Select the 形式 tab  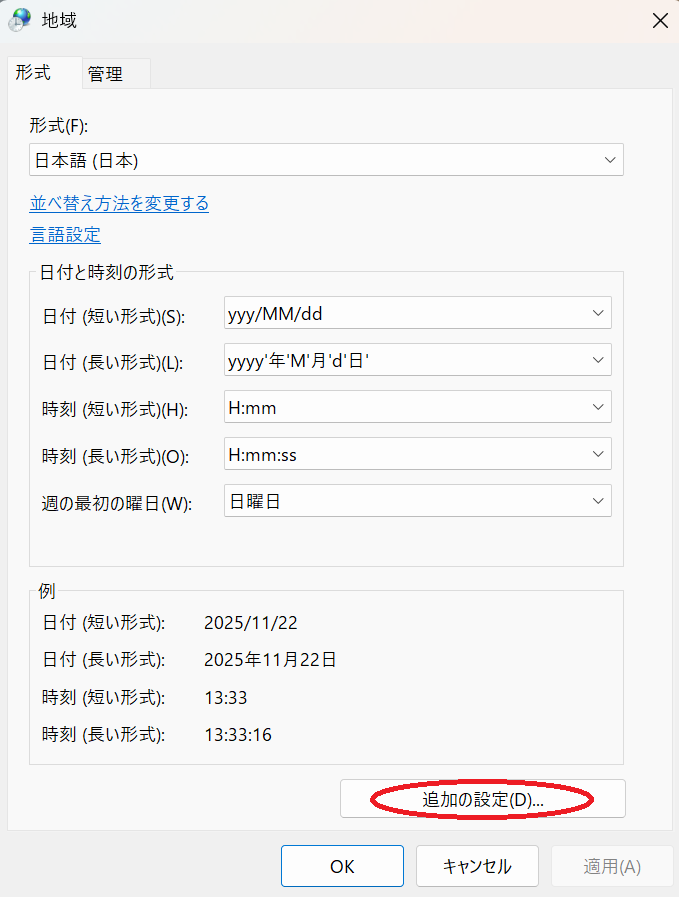pos(33,72)
